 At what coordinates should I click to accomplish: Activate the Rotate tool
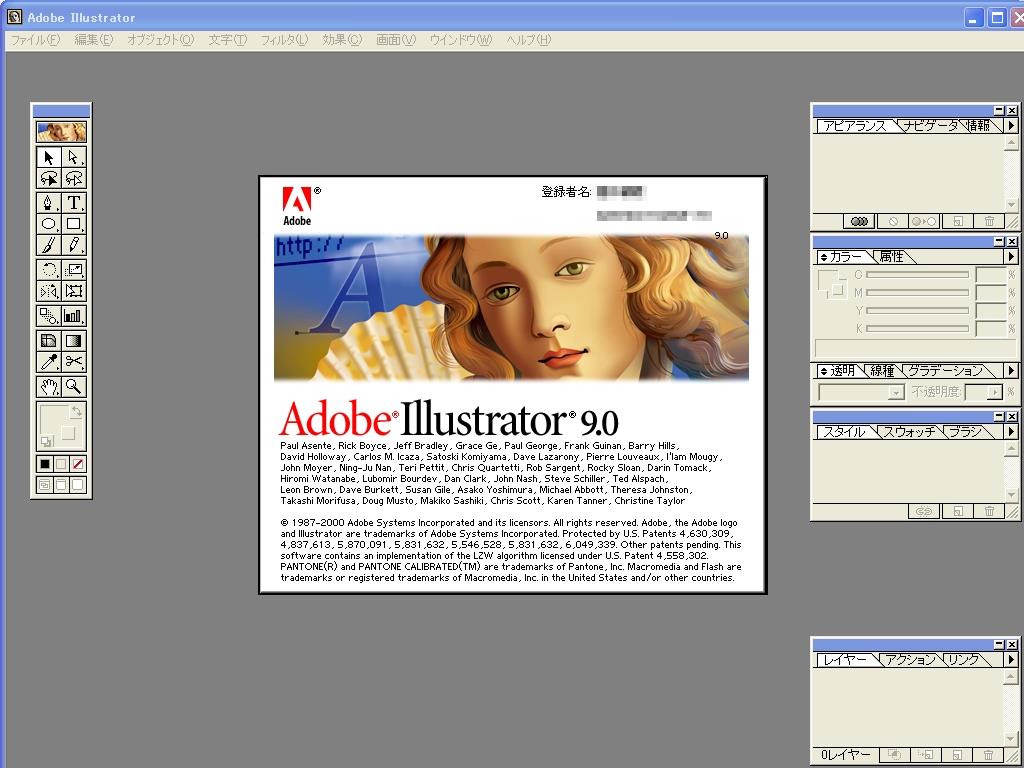point(48,269)
